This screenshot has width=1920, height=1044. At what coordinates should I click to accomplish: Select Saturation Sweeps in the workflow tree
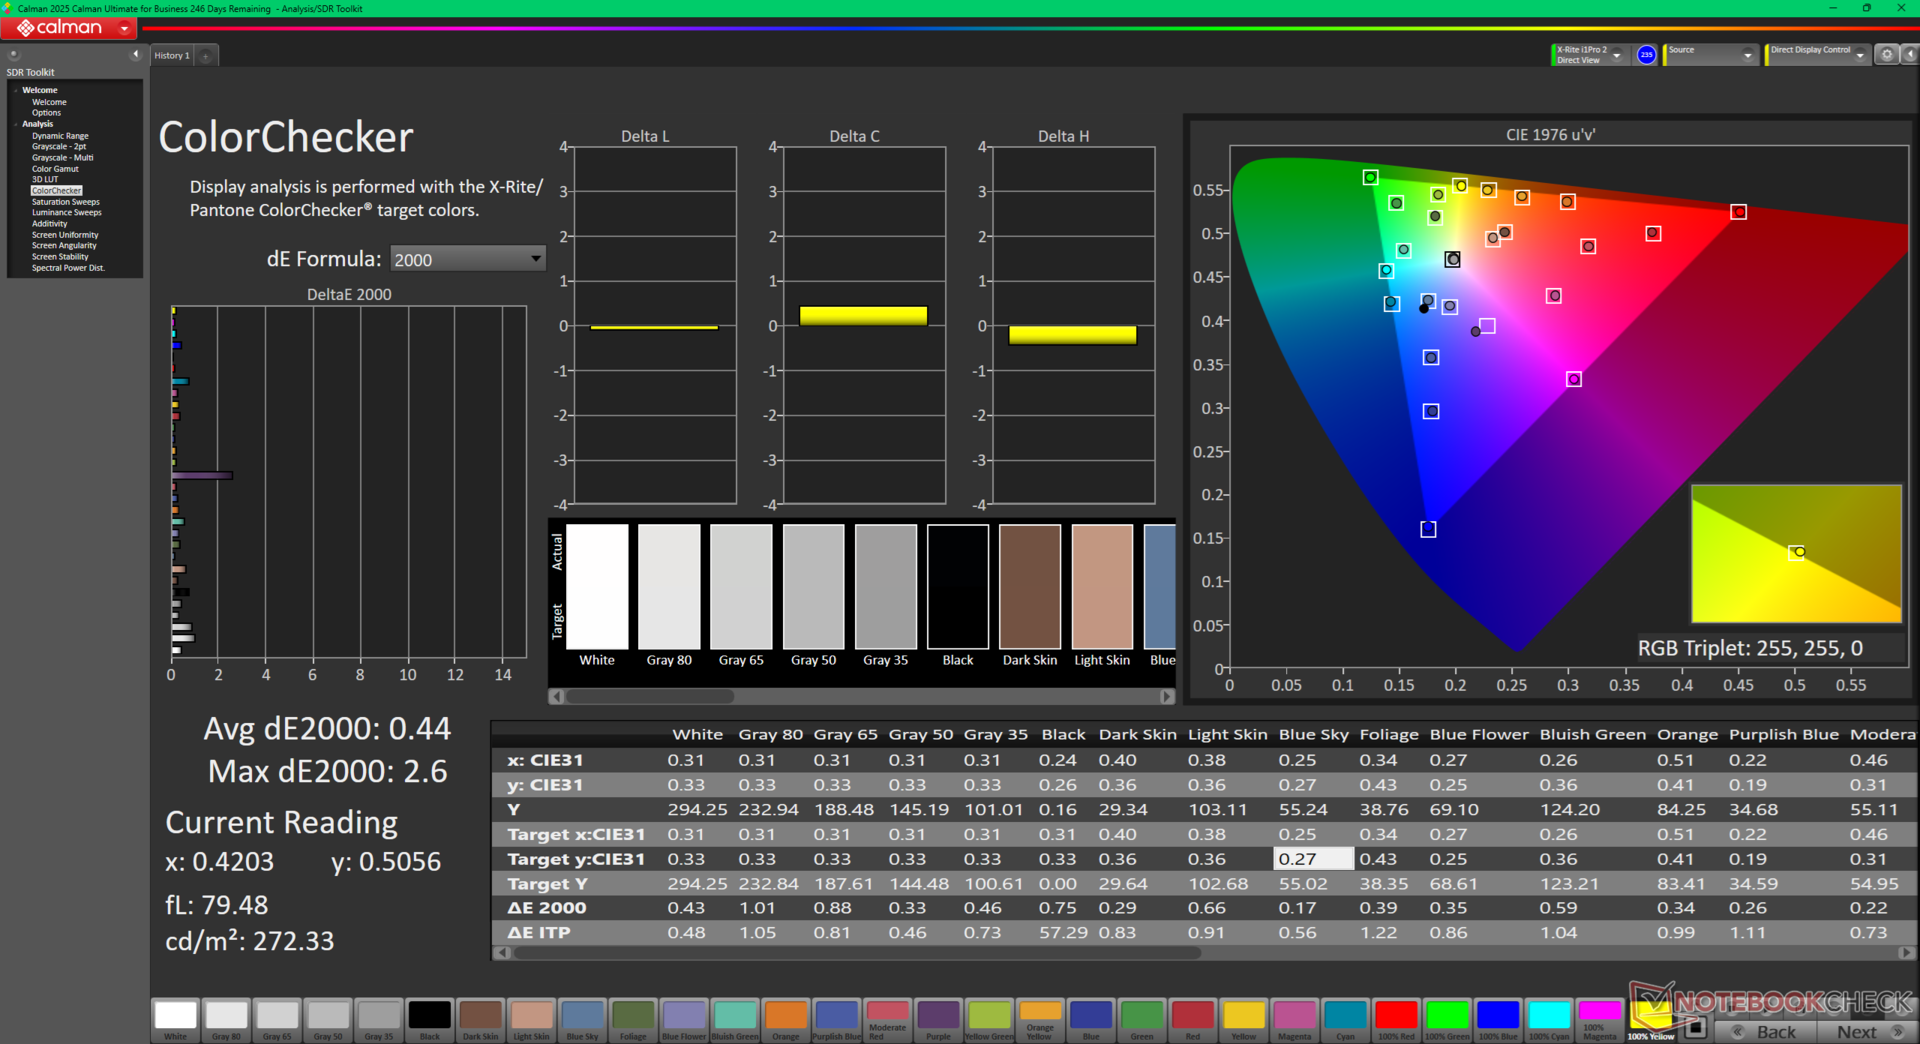pyautogui.click(x=65, y=202)
